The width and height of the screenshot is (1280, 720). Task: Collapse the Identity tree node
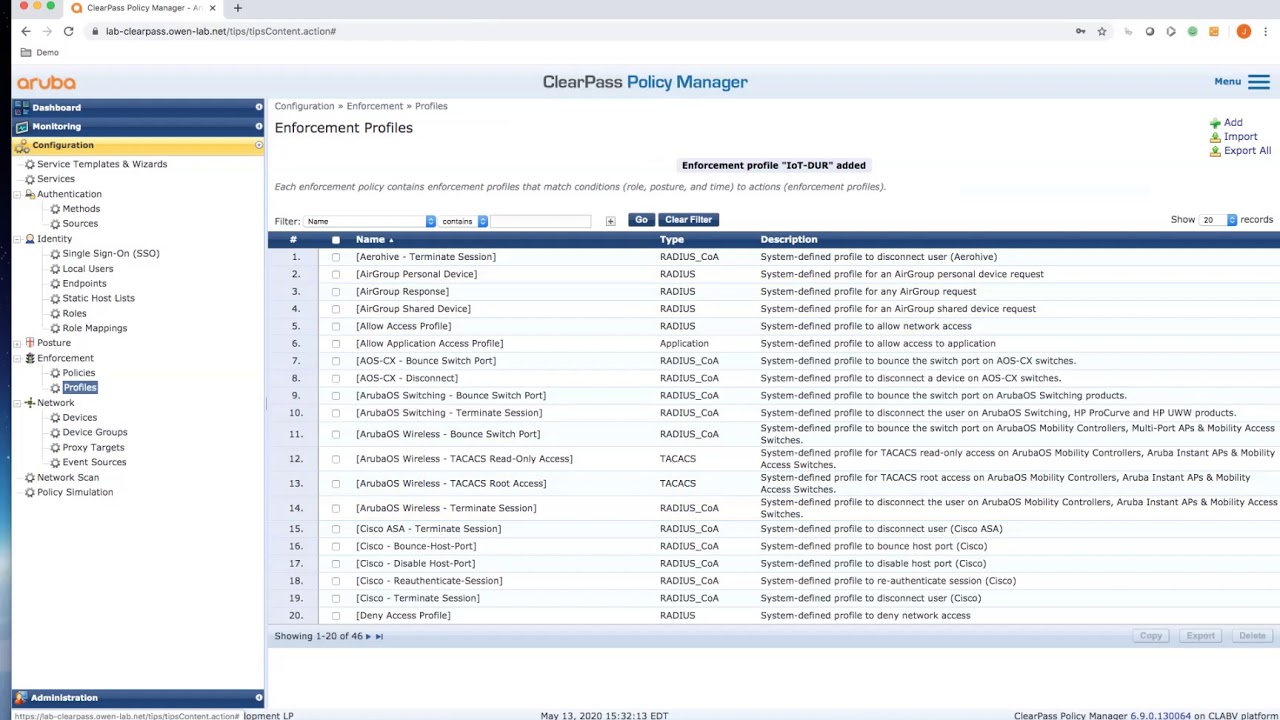click(17, 239)
